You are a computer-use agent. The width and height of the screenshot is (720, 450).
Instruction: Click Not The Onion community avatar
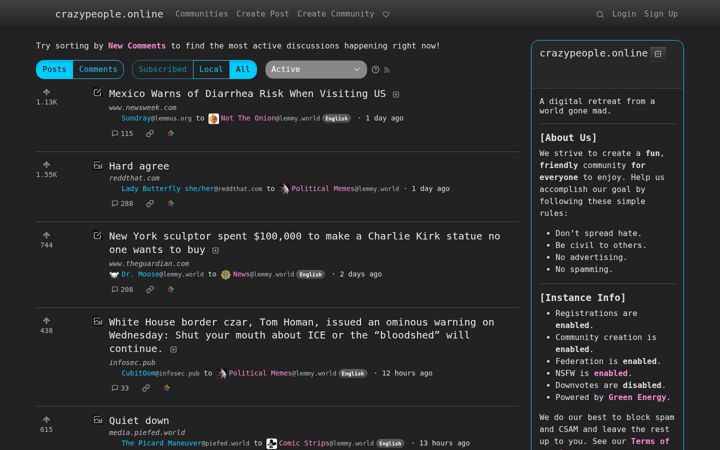pyautogui.click(x=214, y=119)
